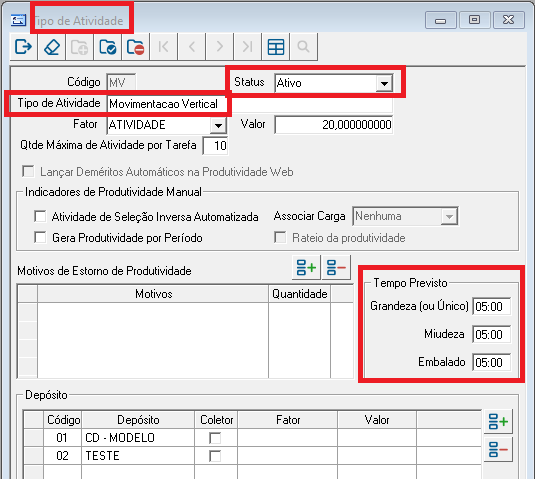
Task: Check Coletor for TESTE row
Action: [215, 456]
